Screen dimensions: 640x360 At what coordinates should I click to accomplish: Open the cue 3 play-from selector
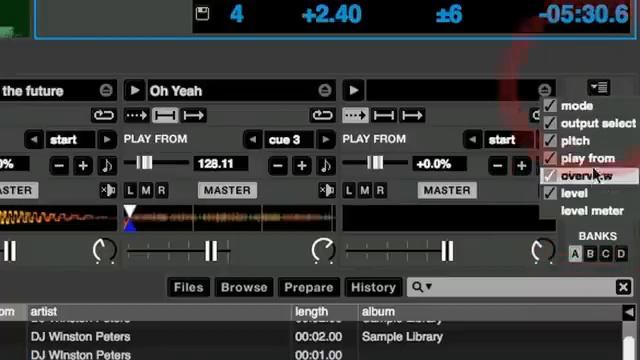(289, 140)
